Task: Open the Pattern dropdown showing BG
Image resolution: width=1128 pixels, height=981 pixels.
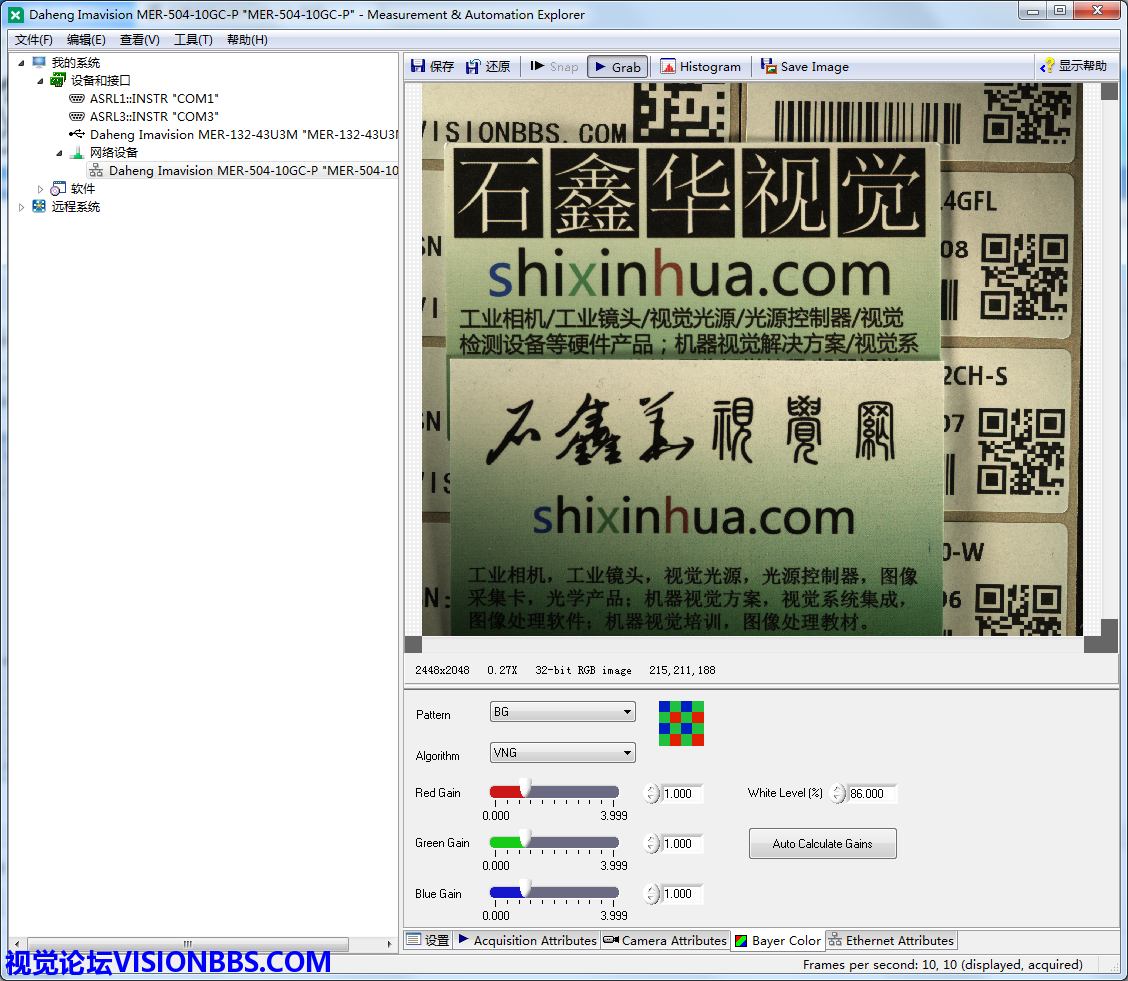Action: (562, 712)
